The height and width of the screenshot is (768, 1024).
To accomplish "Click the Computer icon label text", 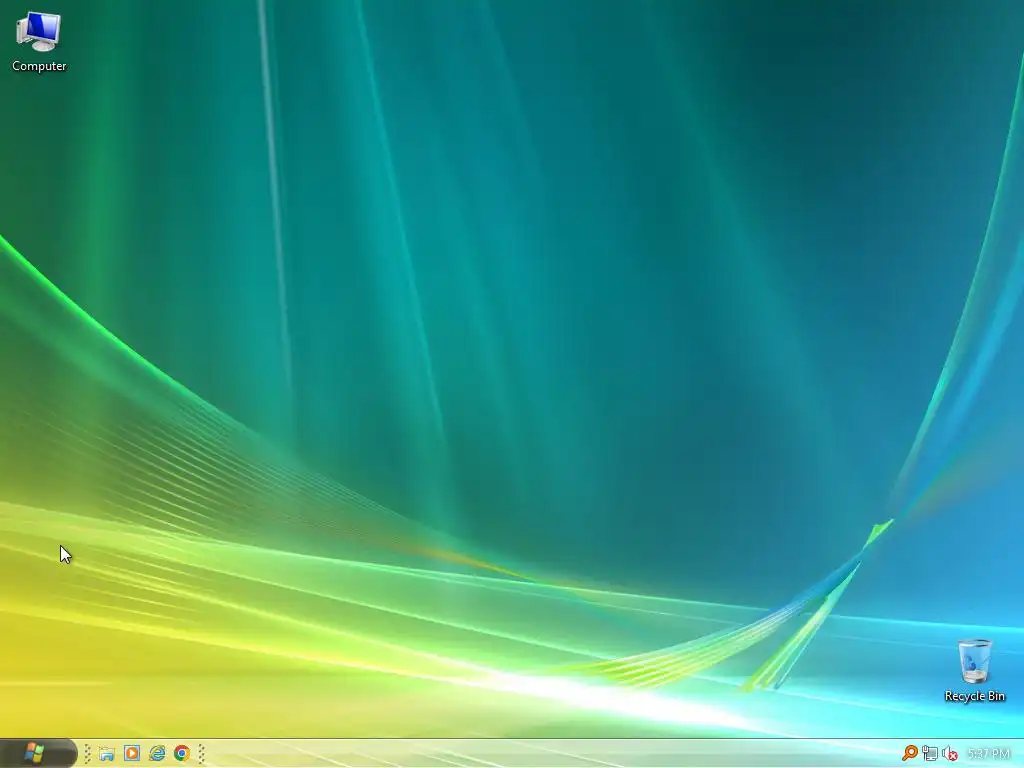I will [x=39, y=66].
